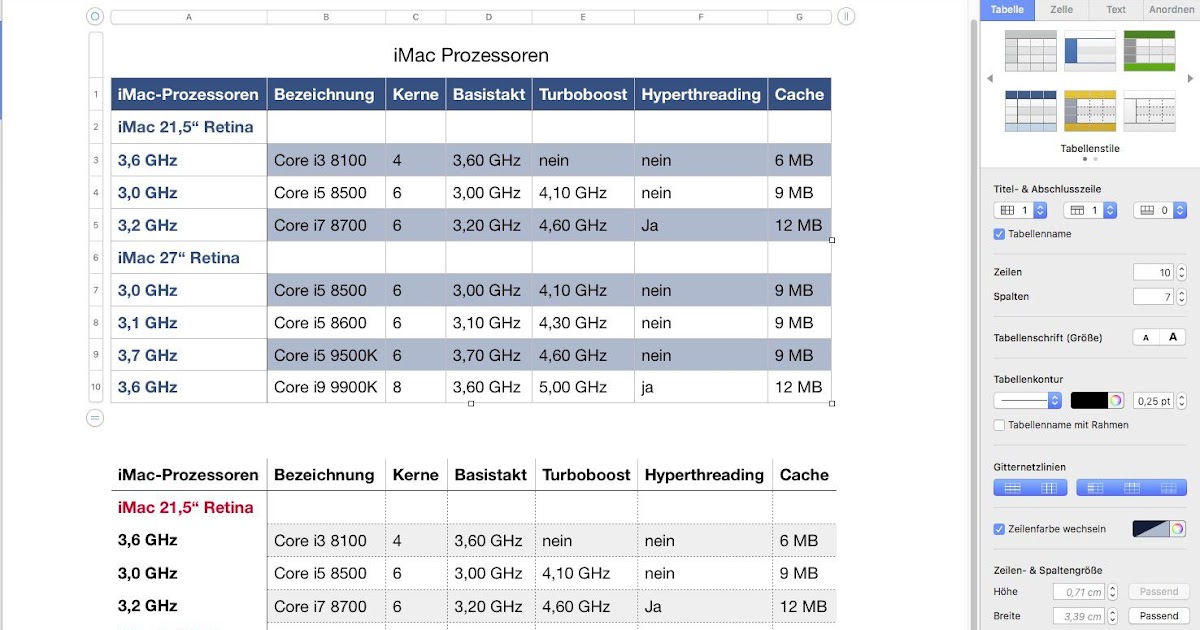Toggle vertical body gridlines button
Viewport: 1200px width, 630px height.
[1049, 488]
